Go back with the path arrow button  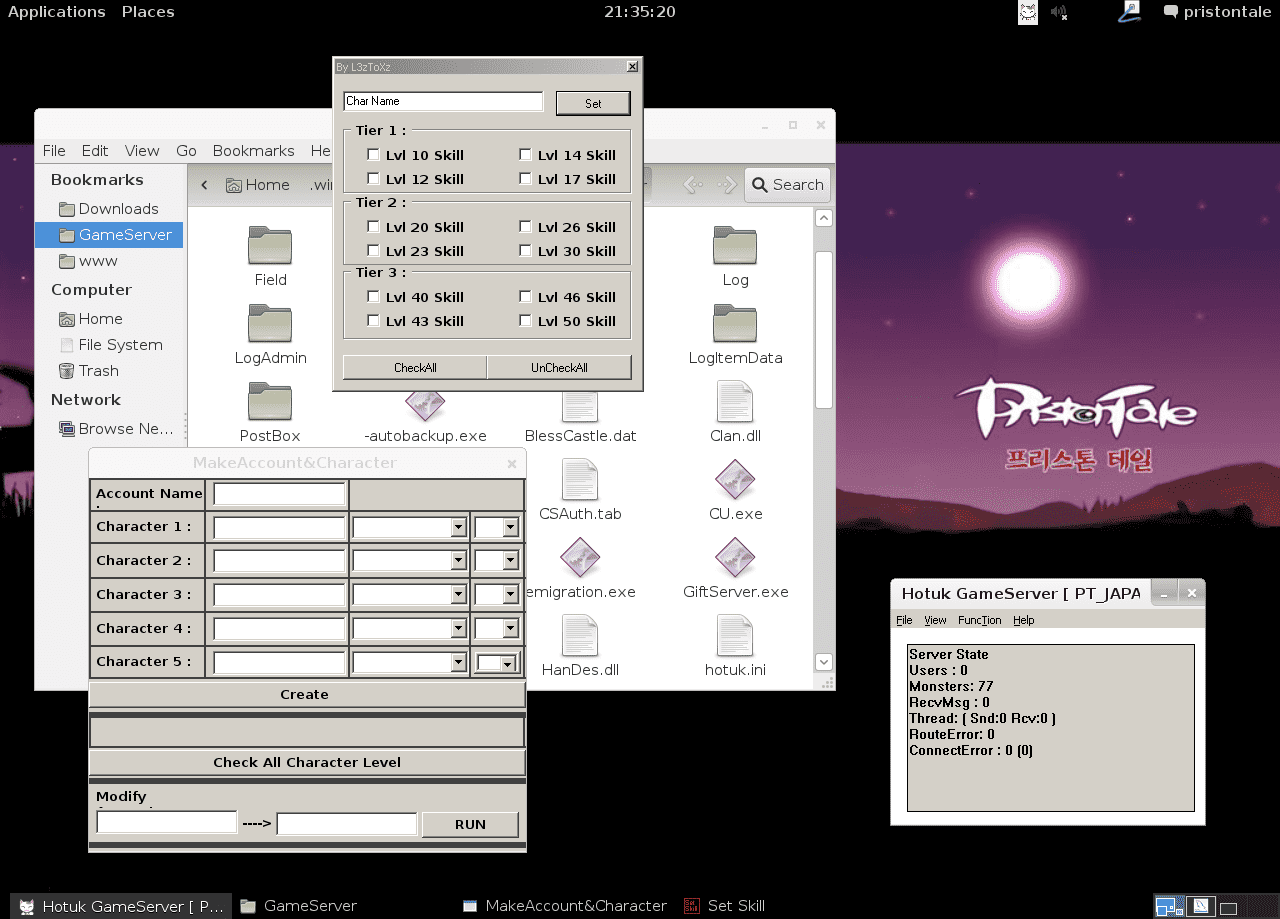(204, 185)
